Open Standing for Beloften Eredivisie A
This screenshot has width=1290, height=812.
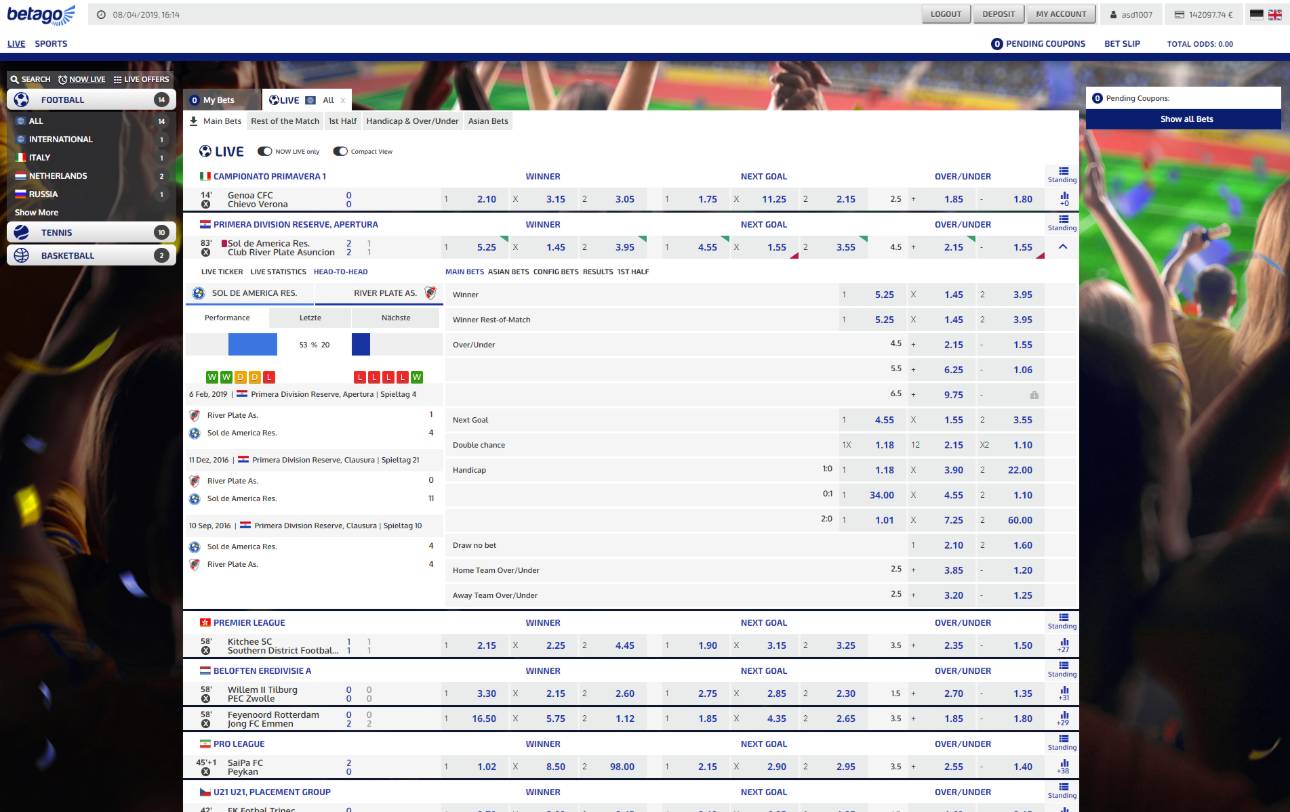click(1062, 668)
